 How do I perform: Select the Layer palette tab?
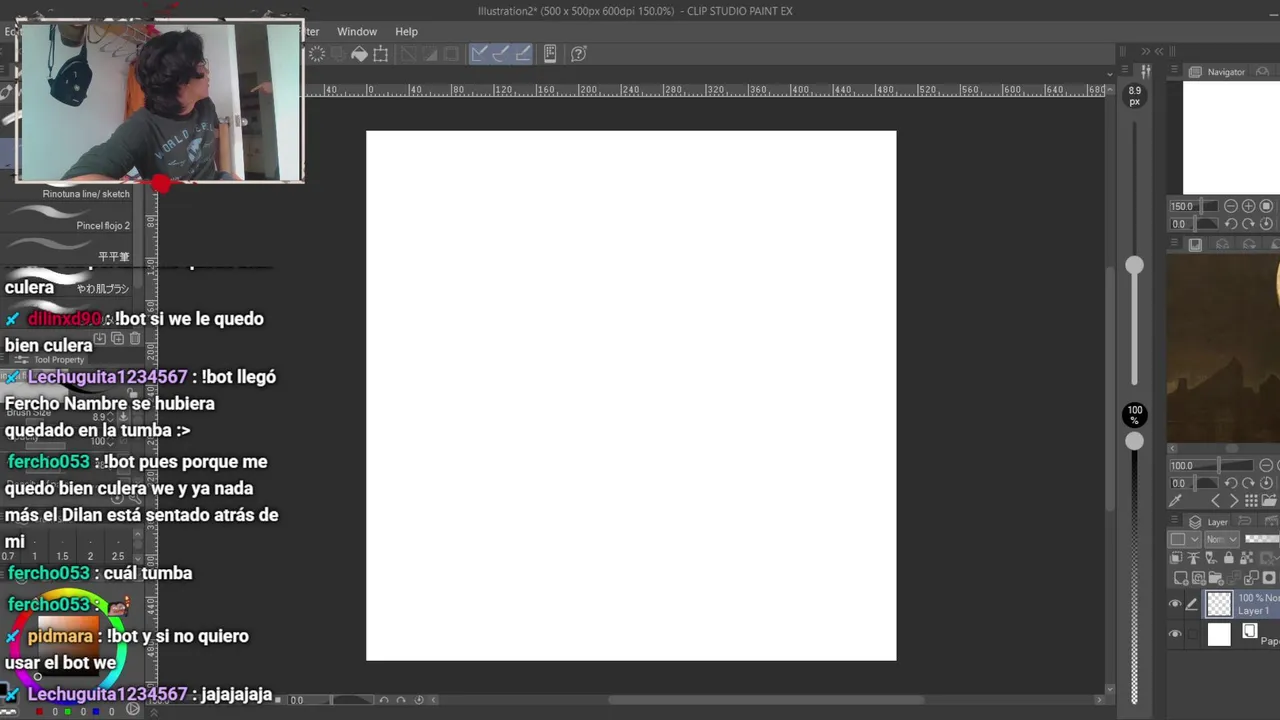[1208, 522]
